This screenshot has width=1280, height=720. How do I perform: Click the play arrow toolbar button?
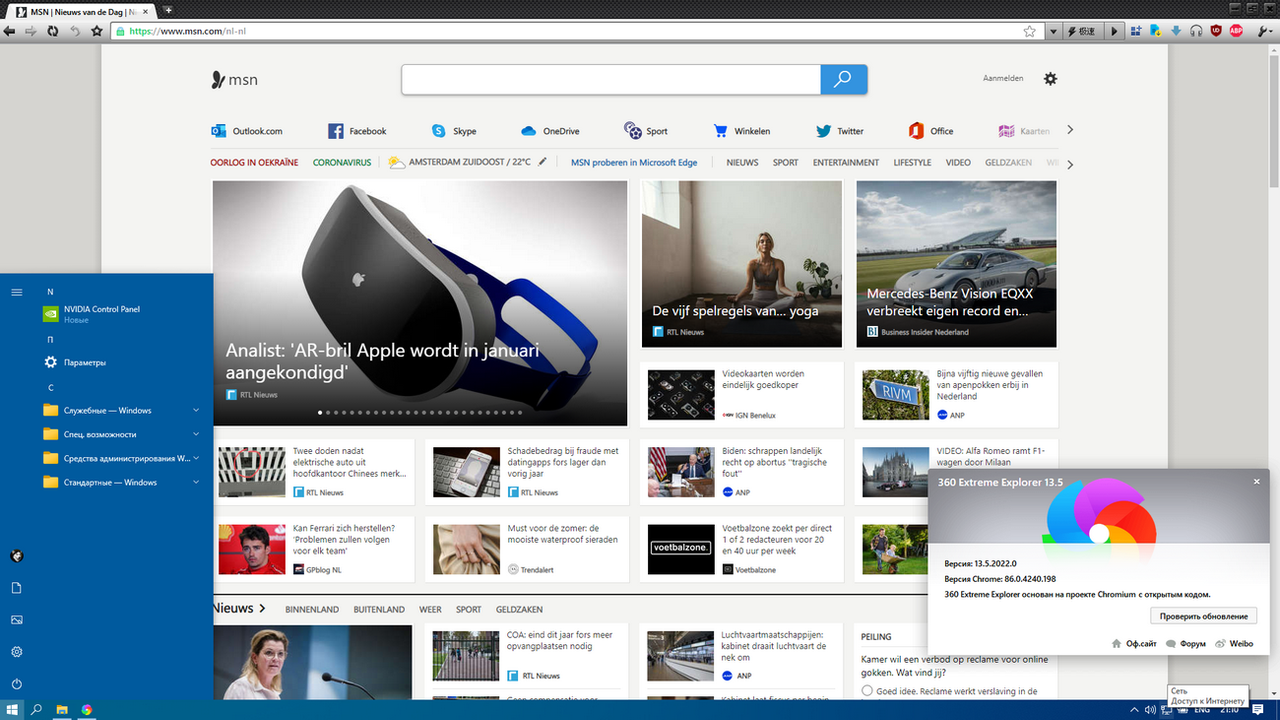pos(1115,31)
